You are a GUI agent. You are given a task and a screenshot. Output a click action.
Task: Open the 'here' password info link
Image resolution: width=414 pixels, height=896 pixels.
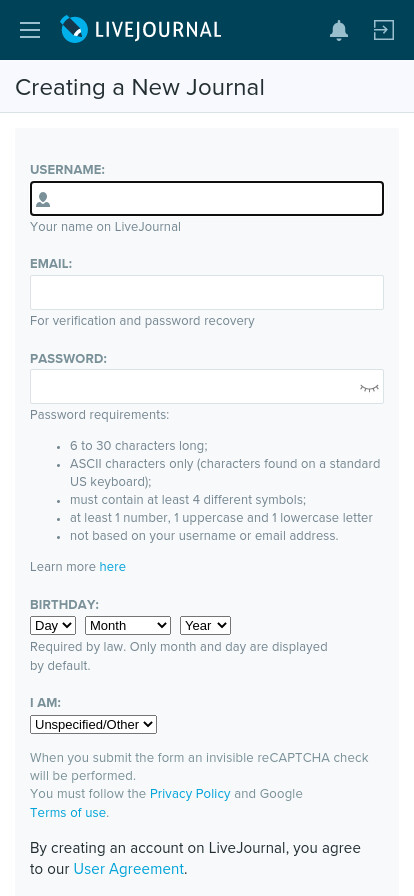click(113, 567)
